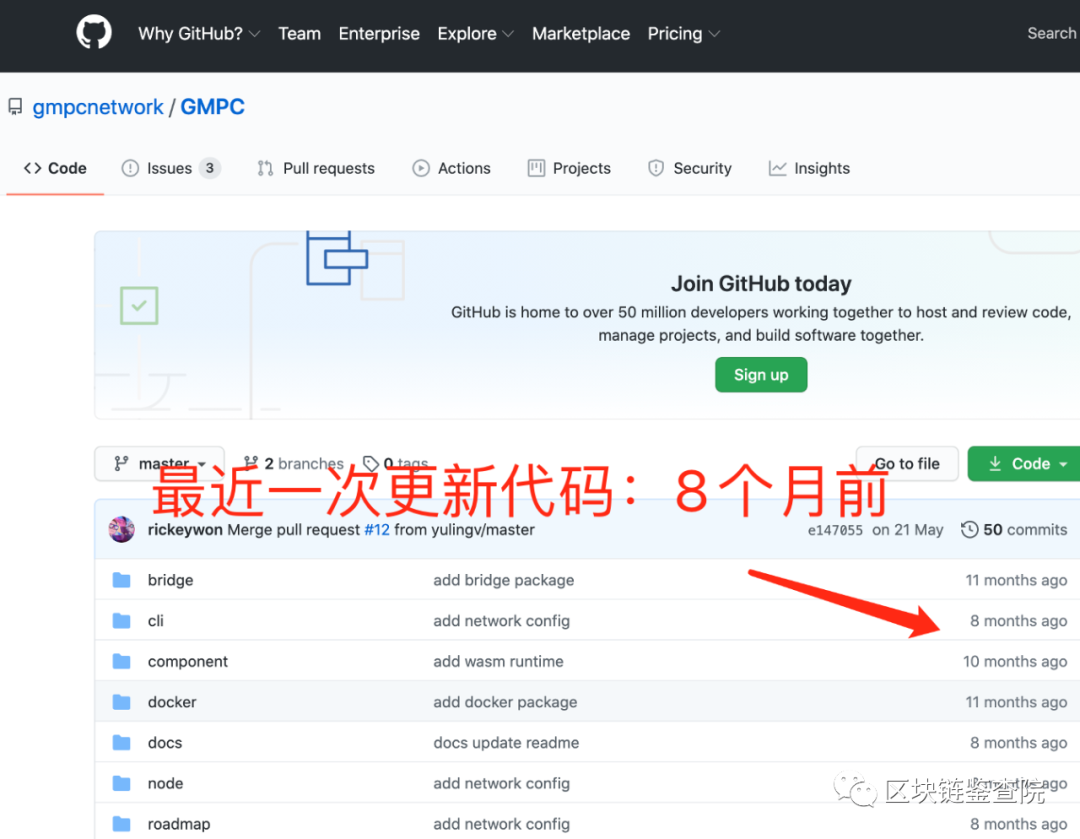View the 2 branches link

(294, 464)
